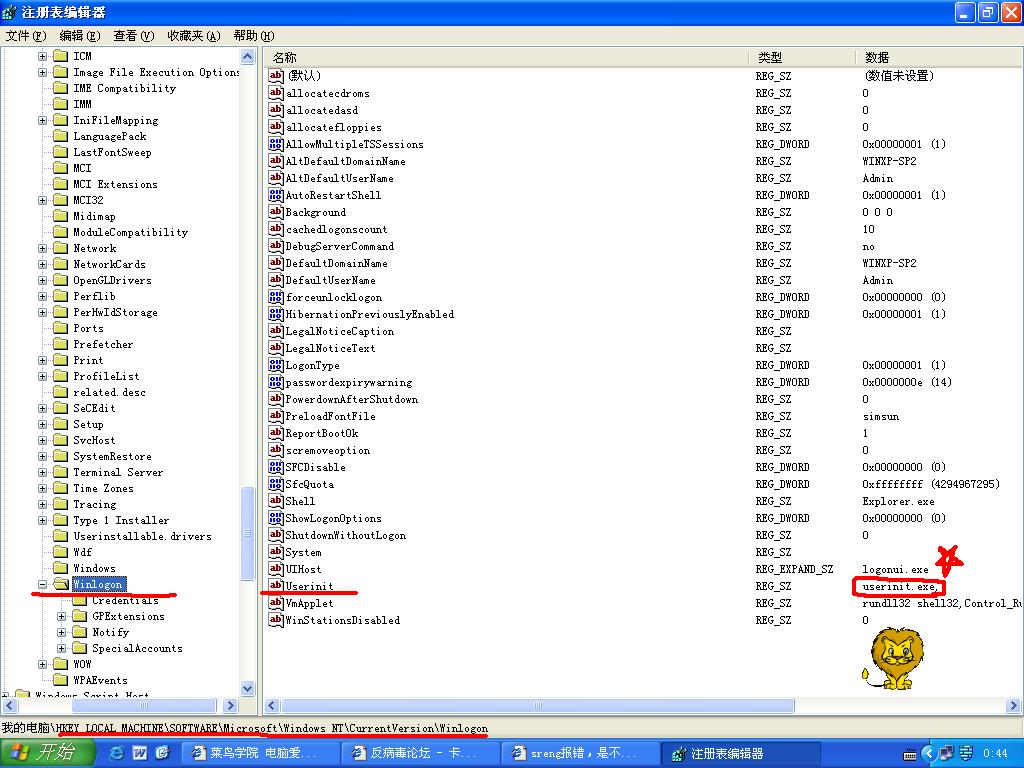Expand the SpecialAccounts key
Image resolution: width=1024 pixels, height=768 pixels.
pyautogui.click(x=61, y=648)
